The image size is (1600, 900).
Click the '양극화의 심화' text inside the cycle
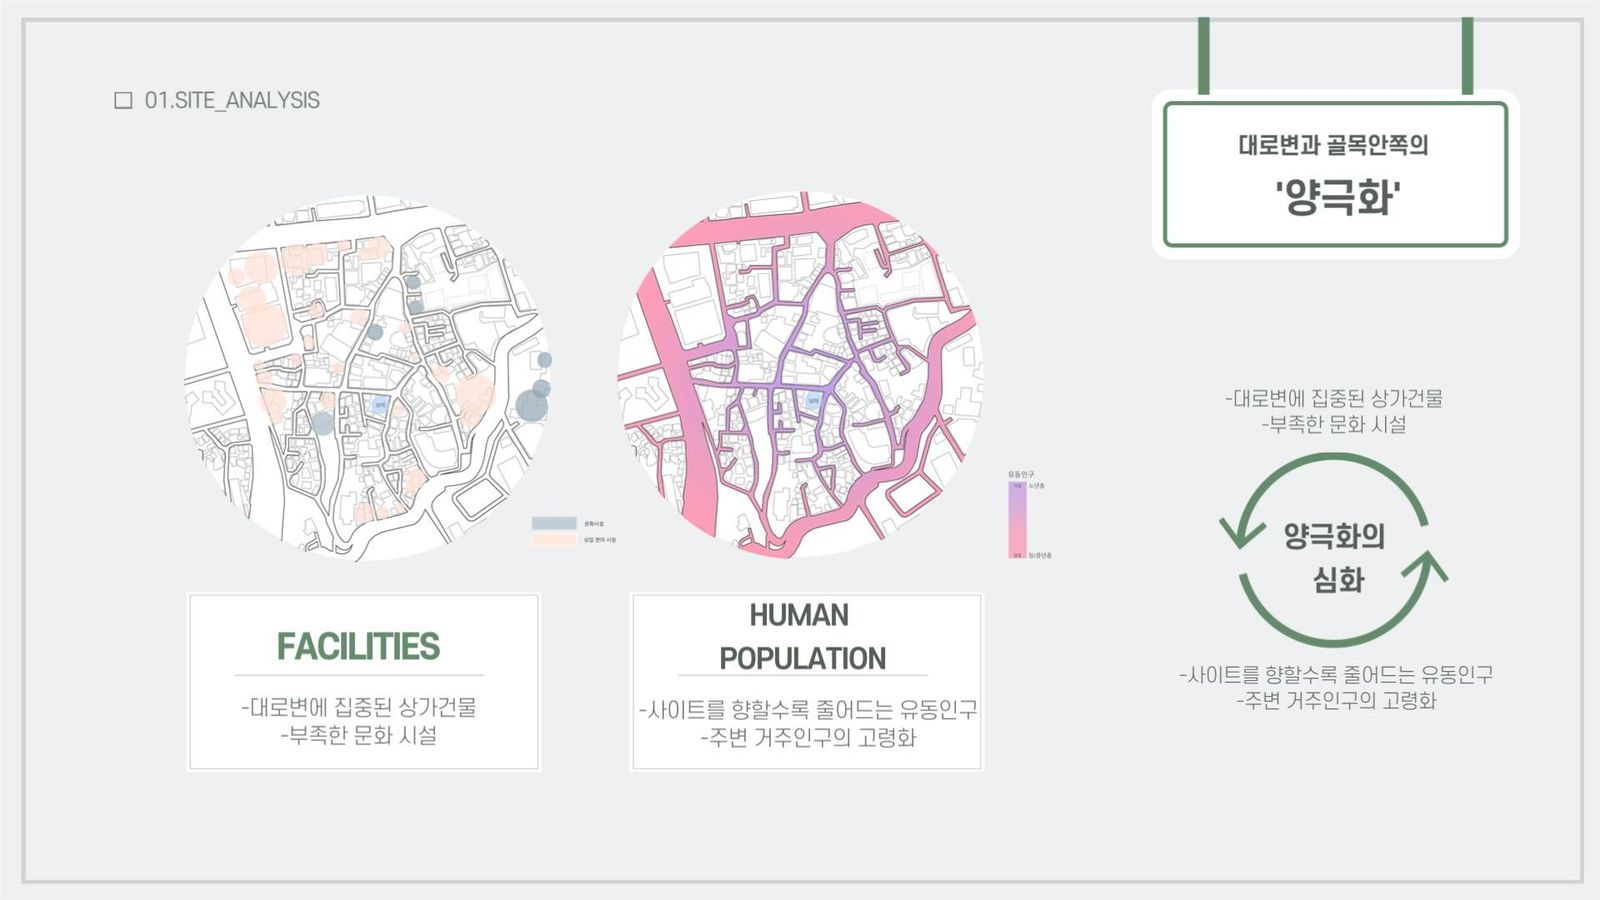click(1335, 557)
